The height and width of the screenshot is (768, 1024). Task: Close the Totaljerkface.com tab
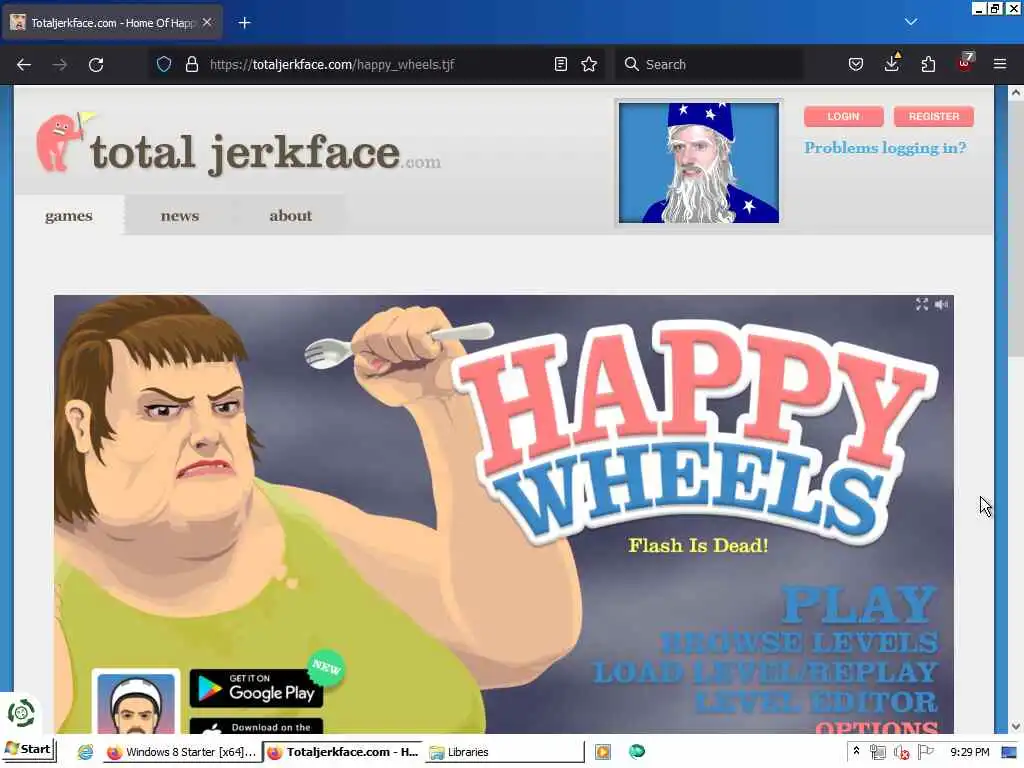coord(207,22)
